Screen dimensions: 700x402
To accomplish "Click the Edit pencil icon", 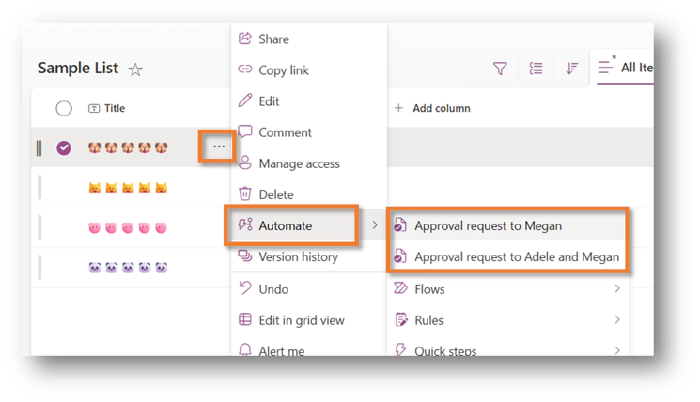I will click(x=246, y=101).
